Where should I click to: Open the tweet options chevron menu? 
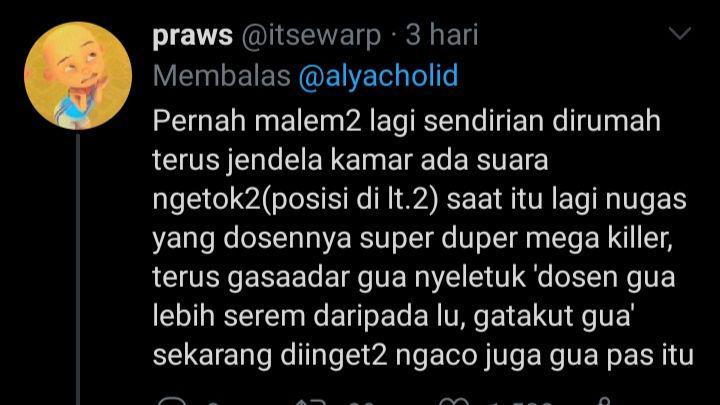[680, 33]
